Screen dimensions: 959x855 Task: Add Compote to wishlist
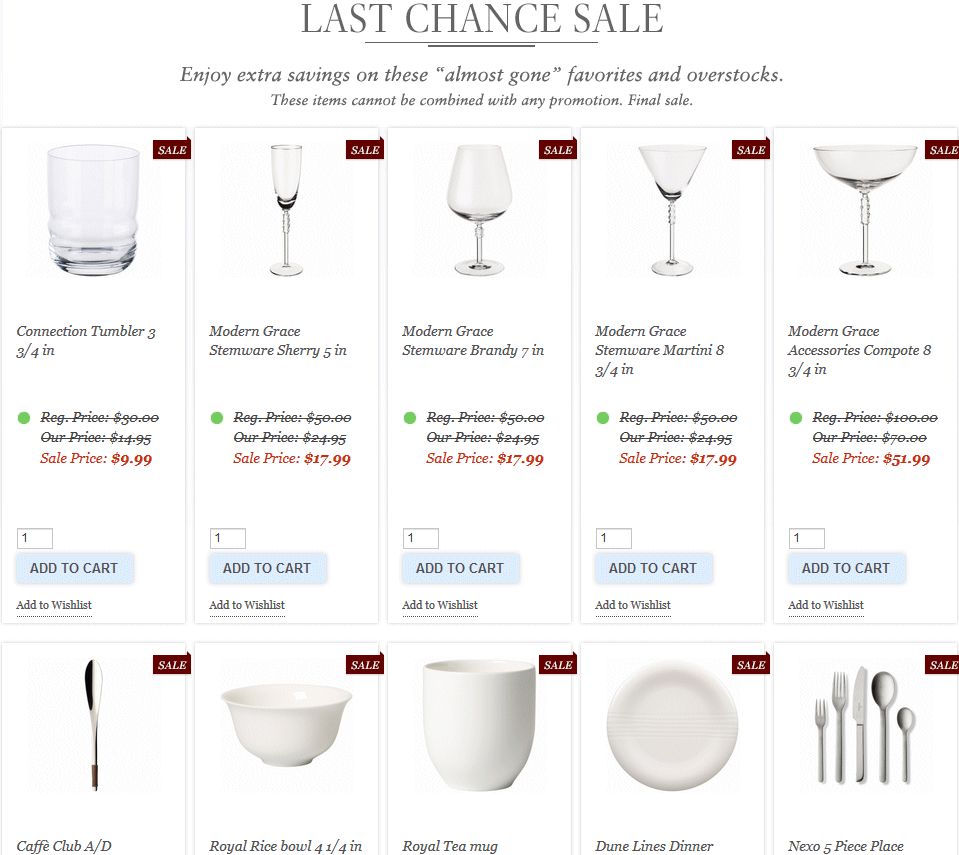(826, 605)
